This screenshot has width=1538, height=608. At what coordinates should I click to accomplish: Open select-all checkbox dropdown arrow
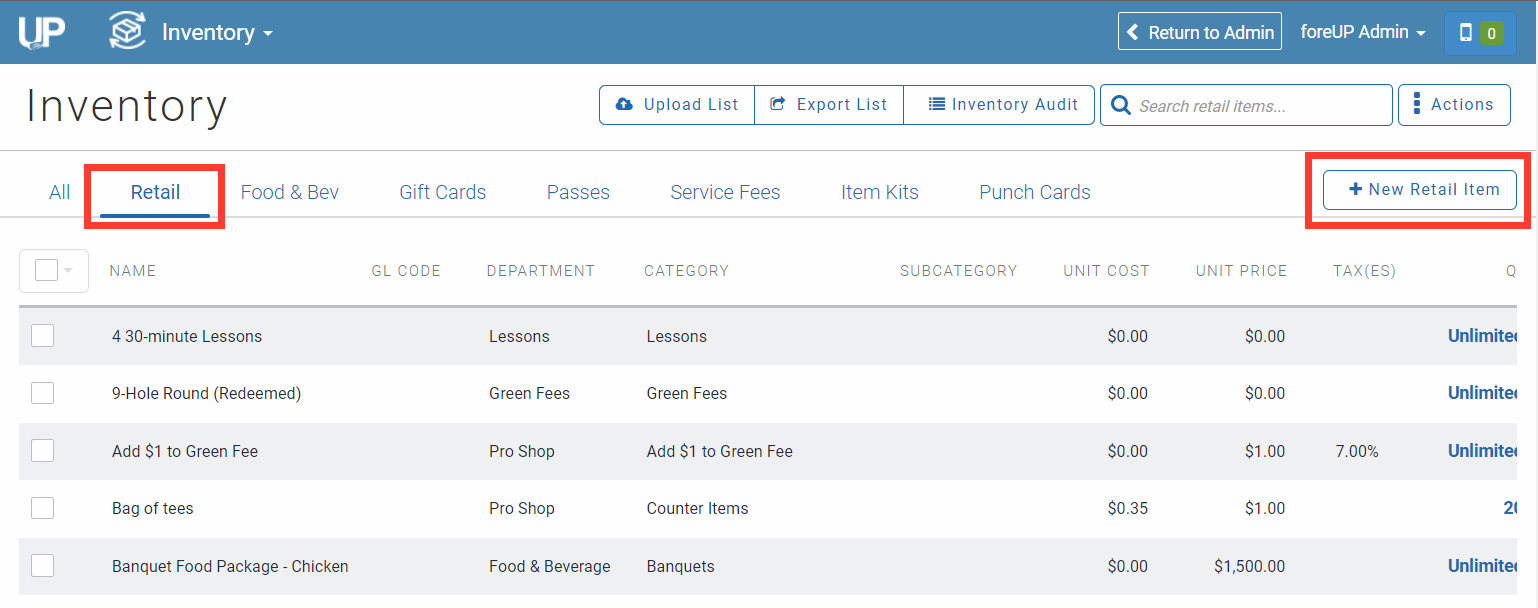[69, 271]
